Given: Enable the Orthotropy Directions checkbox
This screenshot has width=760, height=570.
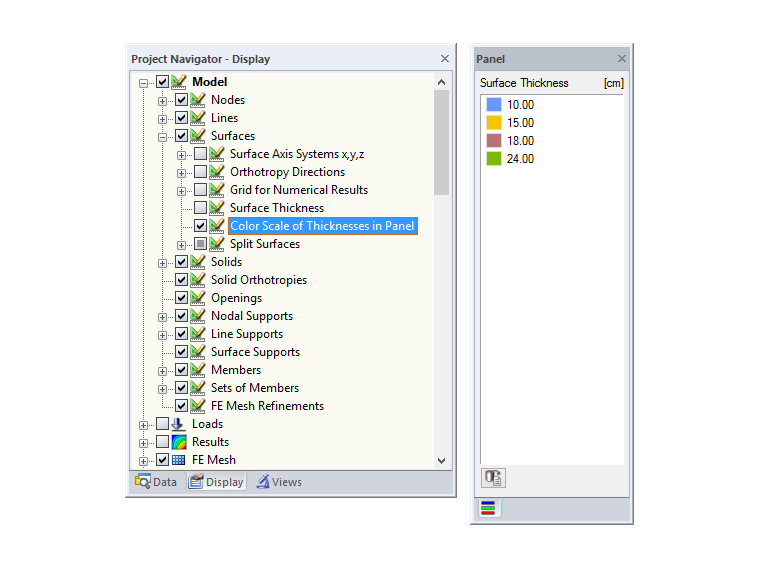Looking at the screenshot, I should point(200,172).
